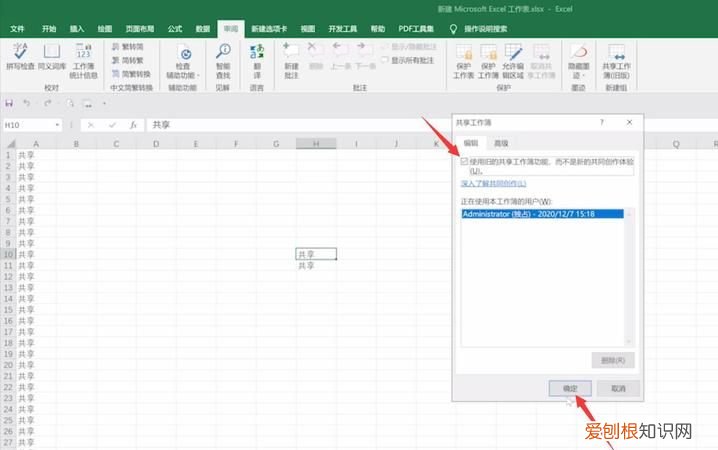Toggle 显示/隐藏批注 for this cell
718x450 pixels.
409,47
